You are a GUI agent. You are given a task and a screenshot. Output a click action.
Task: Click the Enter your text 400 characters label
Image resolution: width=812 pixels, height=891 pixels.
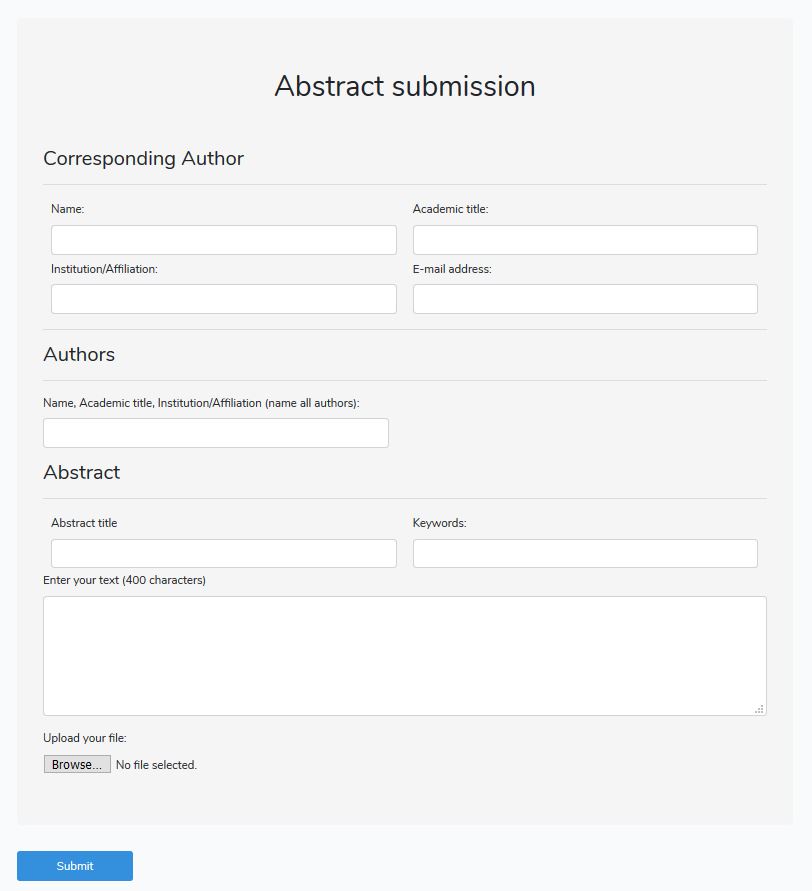[124, 579]
